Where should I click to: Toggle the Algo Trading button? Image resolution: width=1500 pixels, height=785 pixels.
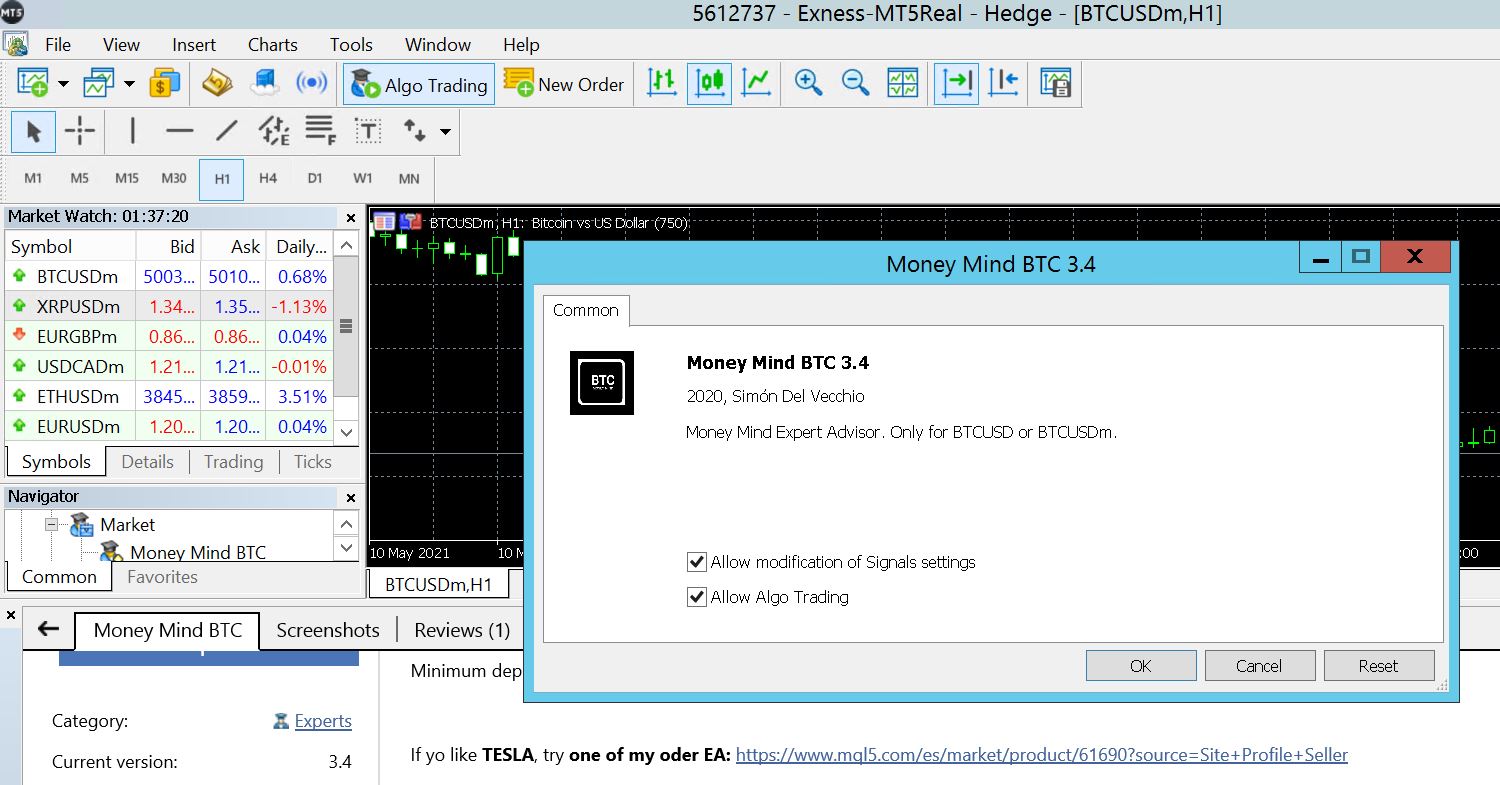pyautogui.click(x=419, y=85)
